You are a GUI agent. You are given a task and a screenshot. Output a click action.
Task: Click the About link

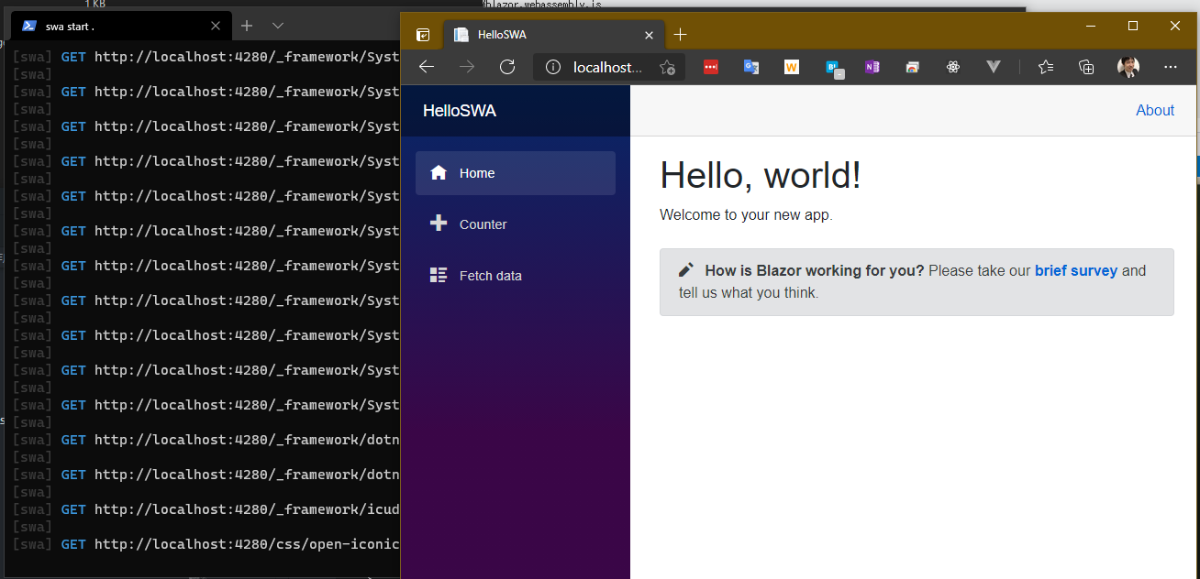pyautogui.click(x=1155, y=111)
